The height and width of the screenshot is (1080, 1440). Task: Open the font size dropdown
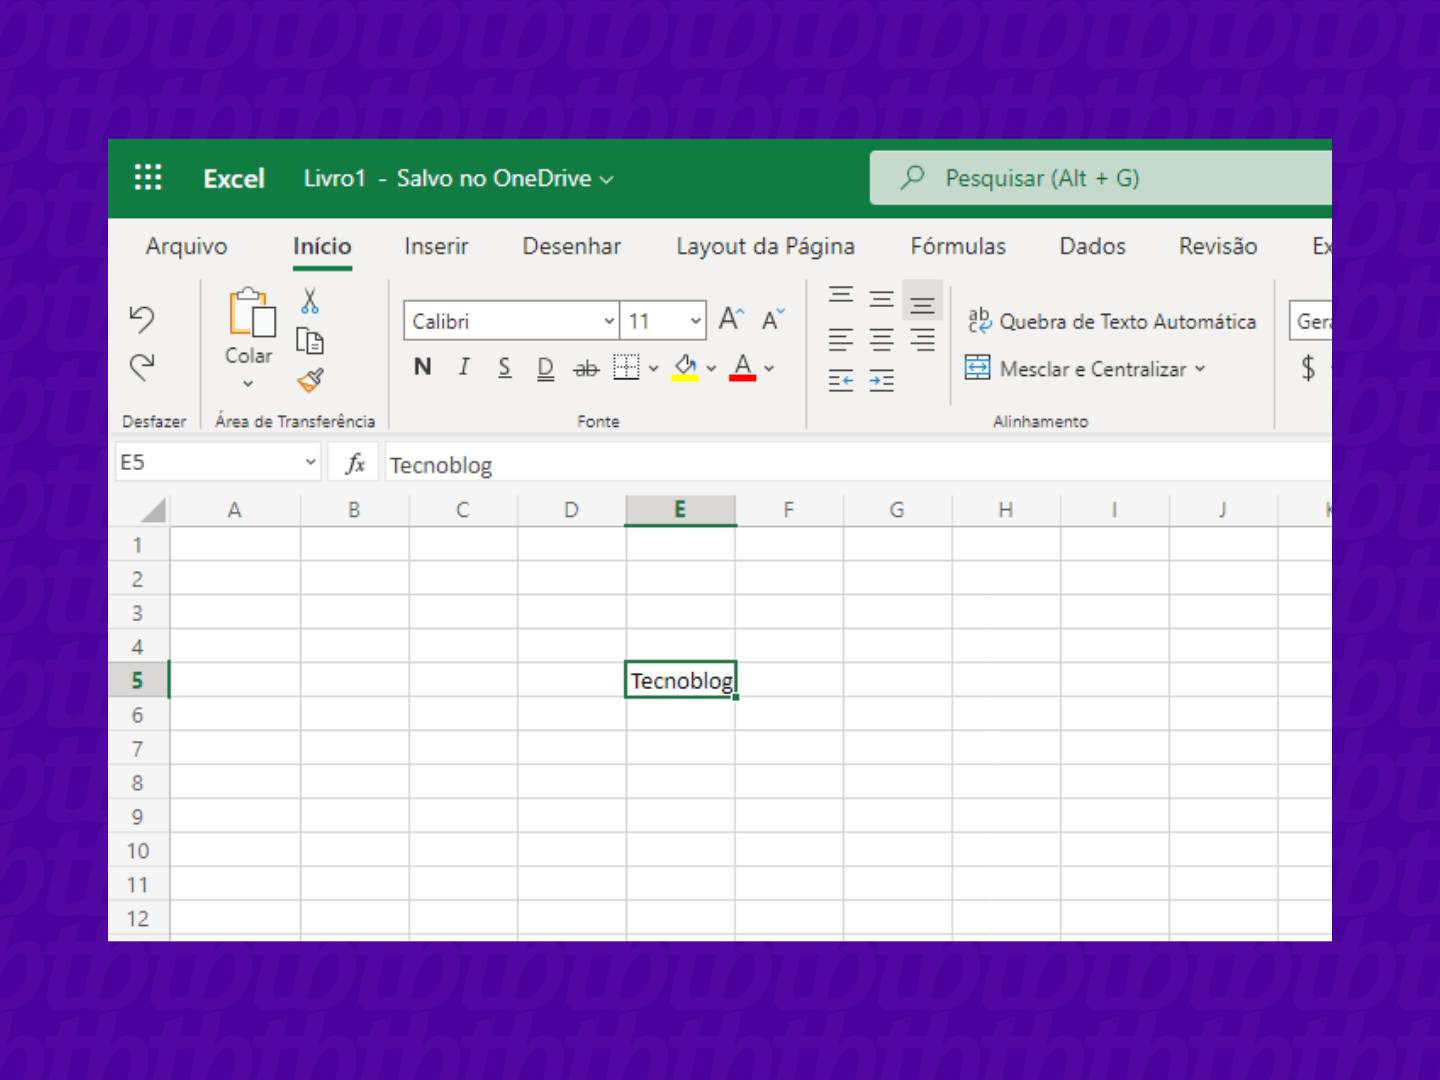tap(693, 321)
